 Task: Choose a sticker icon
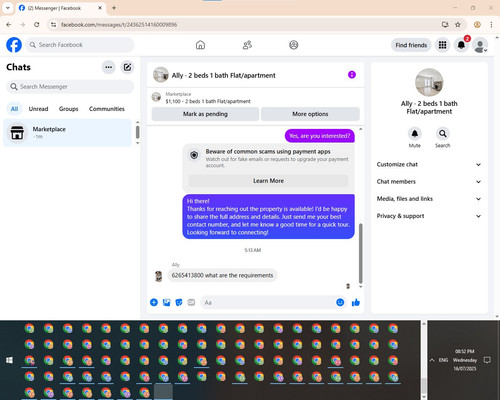[x=179, y=302]
